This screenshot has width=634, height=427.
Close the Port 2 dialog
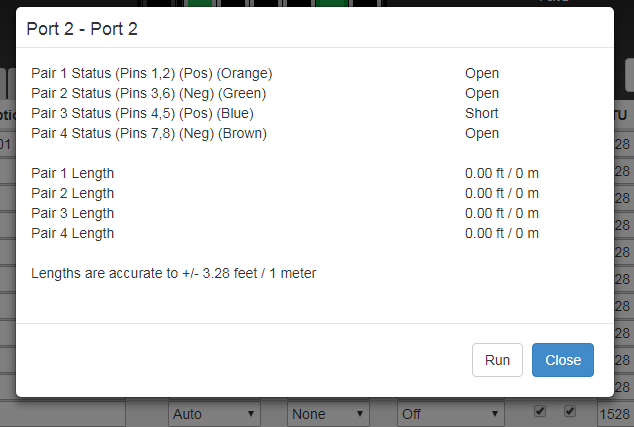tap(562, 360)
